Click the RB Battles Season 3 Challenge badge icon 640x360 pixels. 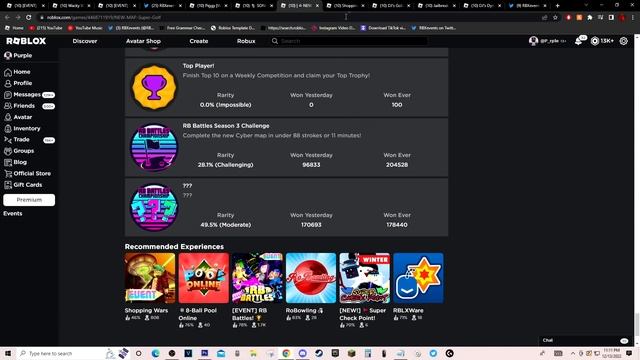coord(154,147)
